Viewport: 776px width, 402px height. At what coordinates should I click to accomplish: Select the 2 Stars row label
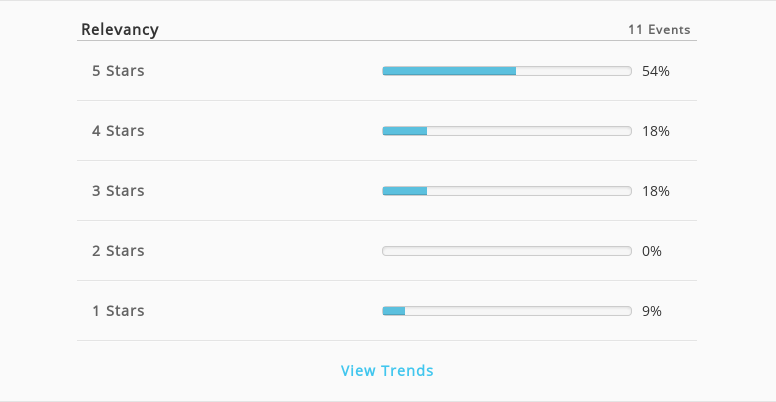point(118,251)
